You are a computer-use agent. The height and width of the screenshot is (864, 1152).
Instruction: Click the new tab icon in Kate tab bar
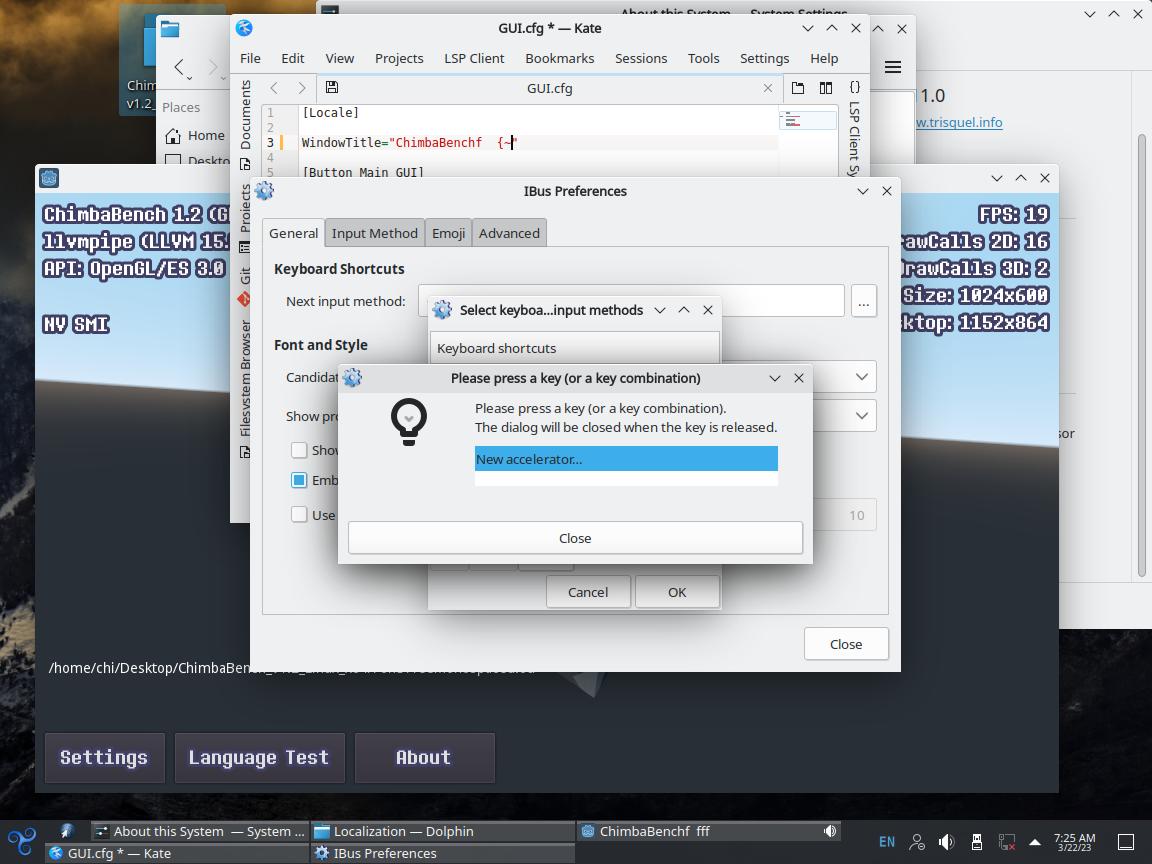point(798,88)
